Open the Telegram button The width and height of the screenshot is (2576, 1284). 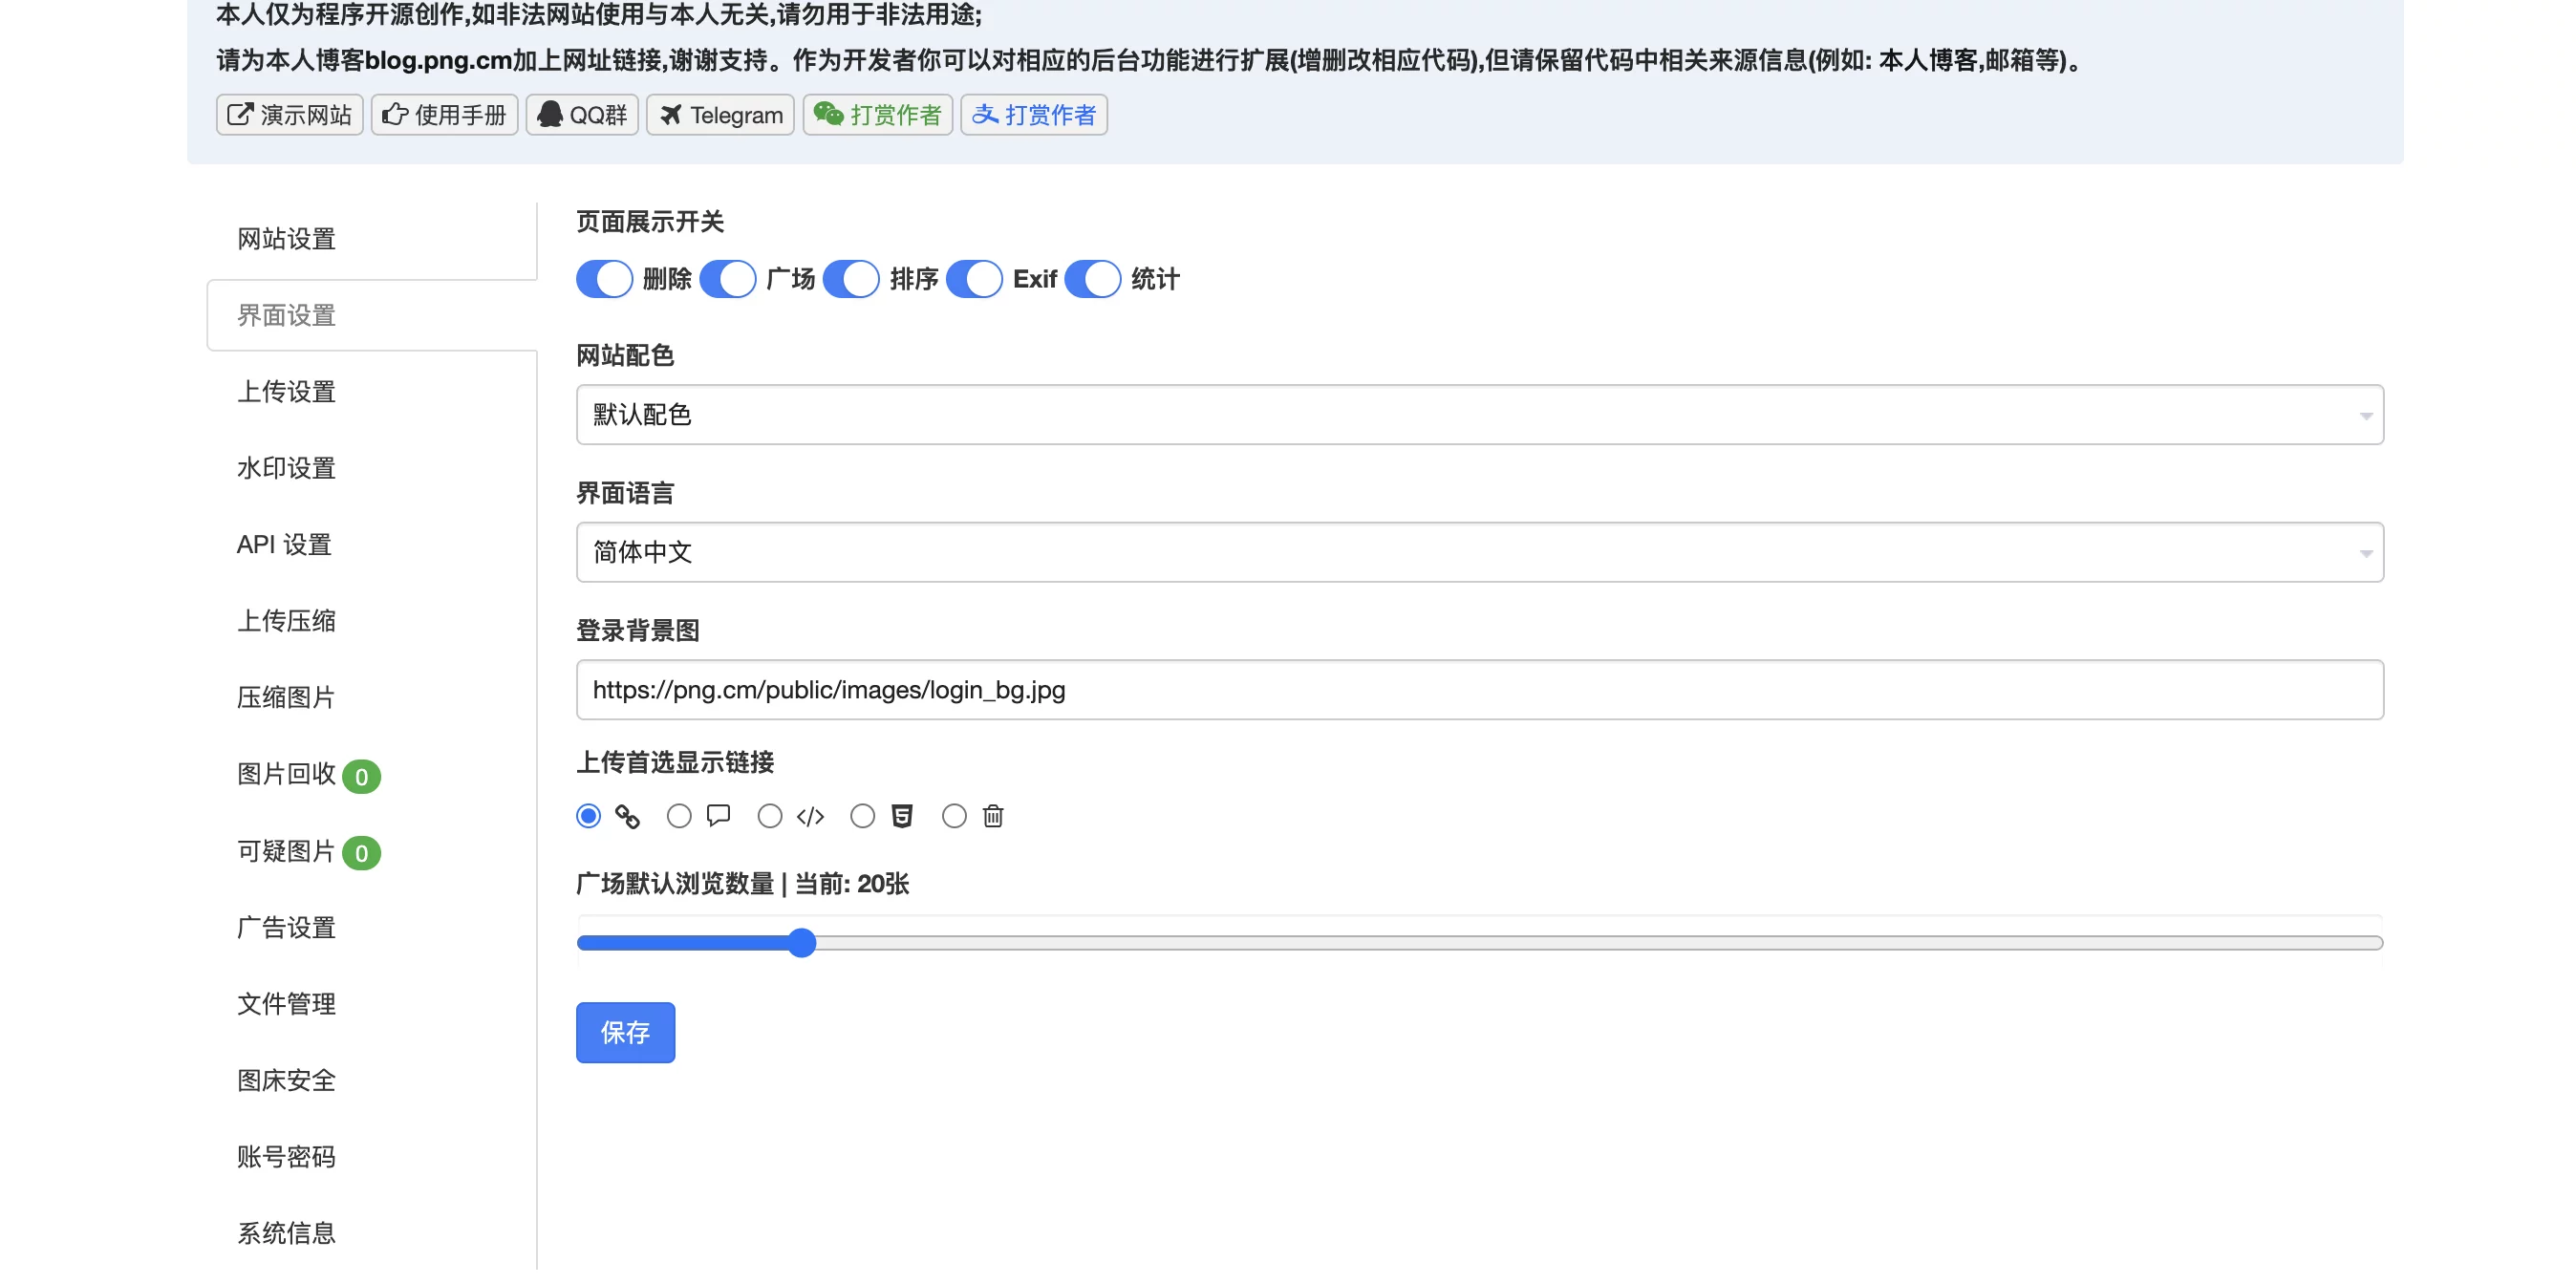pos(720,115)
